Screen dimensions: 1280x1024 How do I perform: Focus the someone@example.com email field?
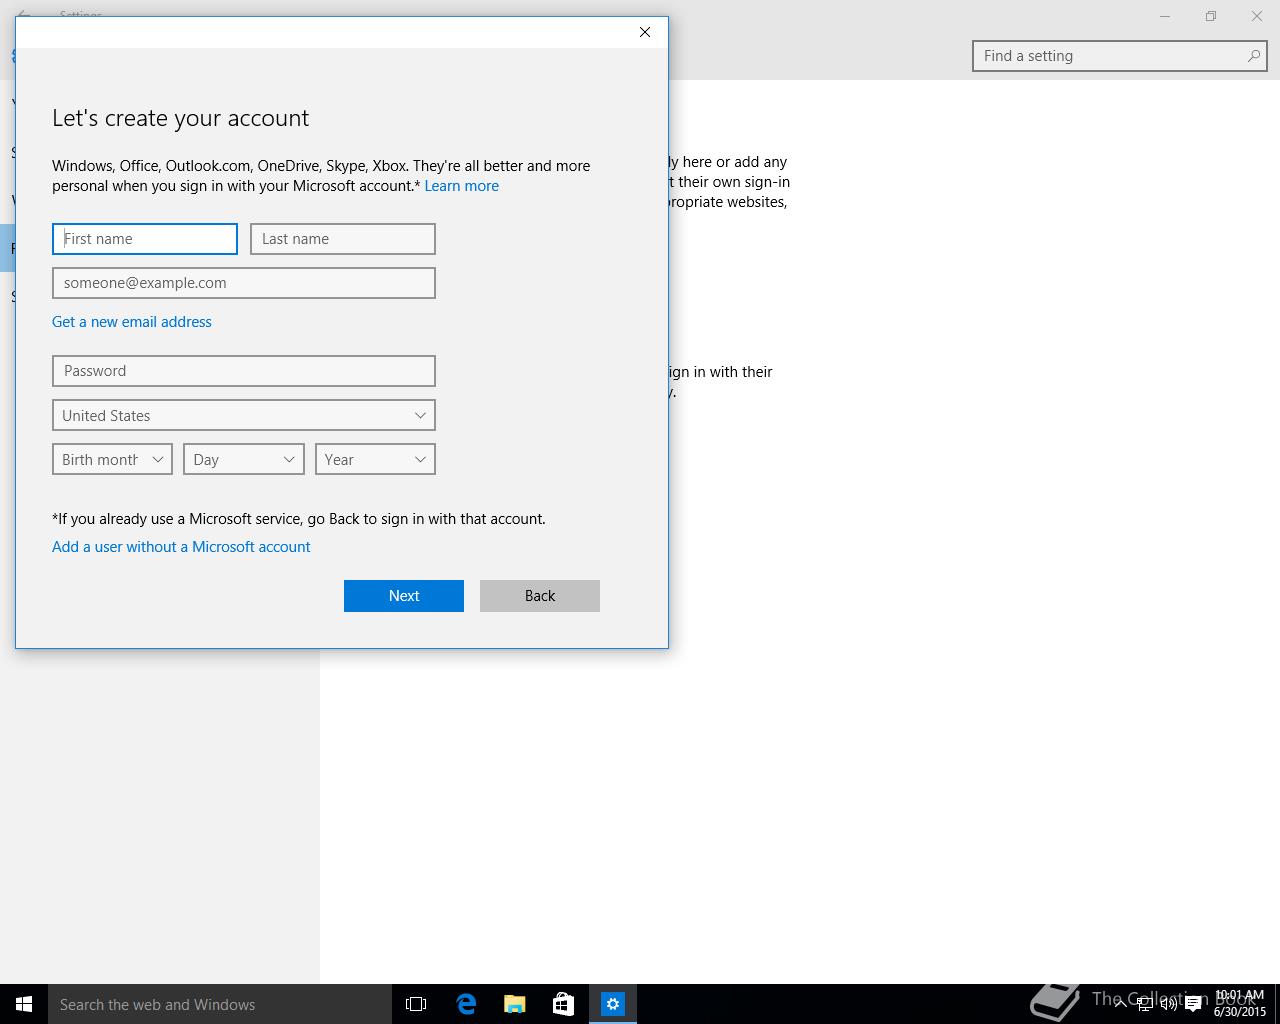pyautogui.click(x=244, y=283)
